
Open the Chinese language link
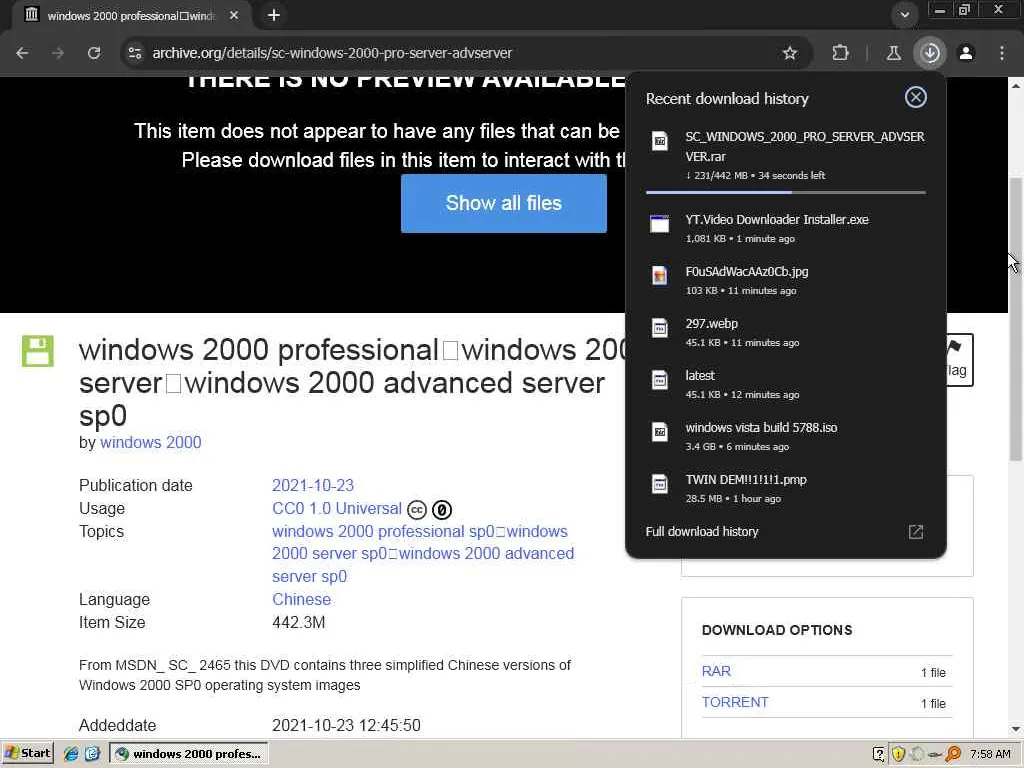(301, 599)
